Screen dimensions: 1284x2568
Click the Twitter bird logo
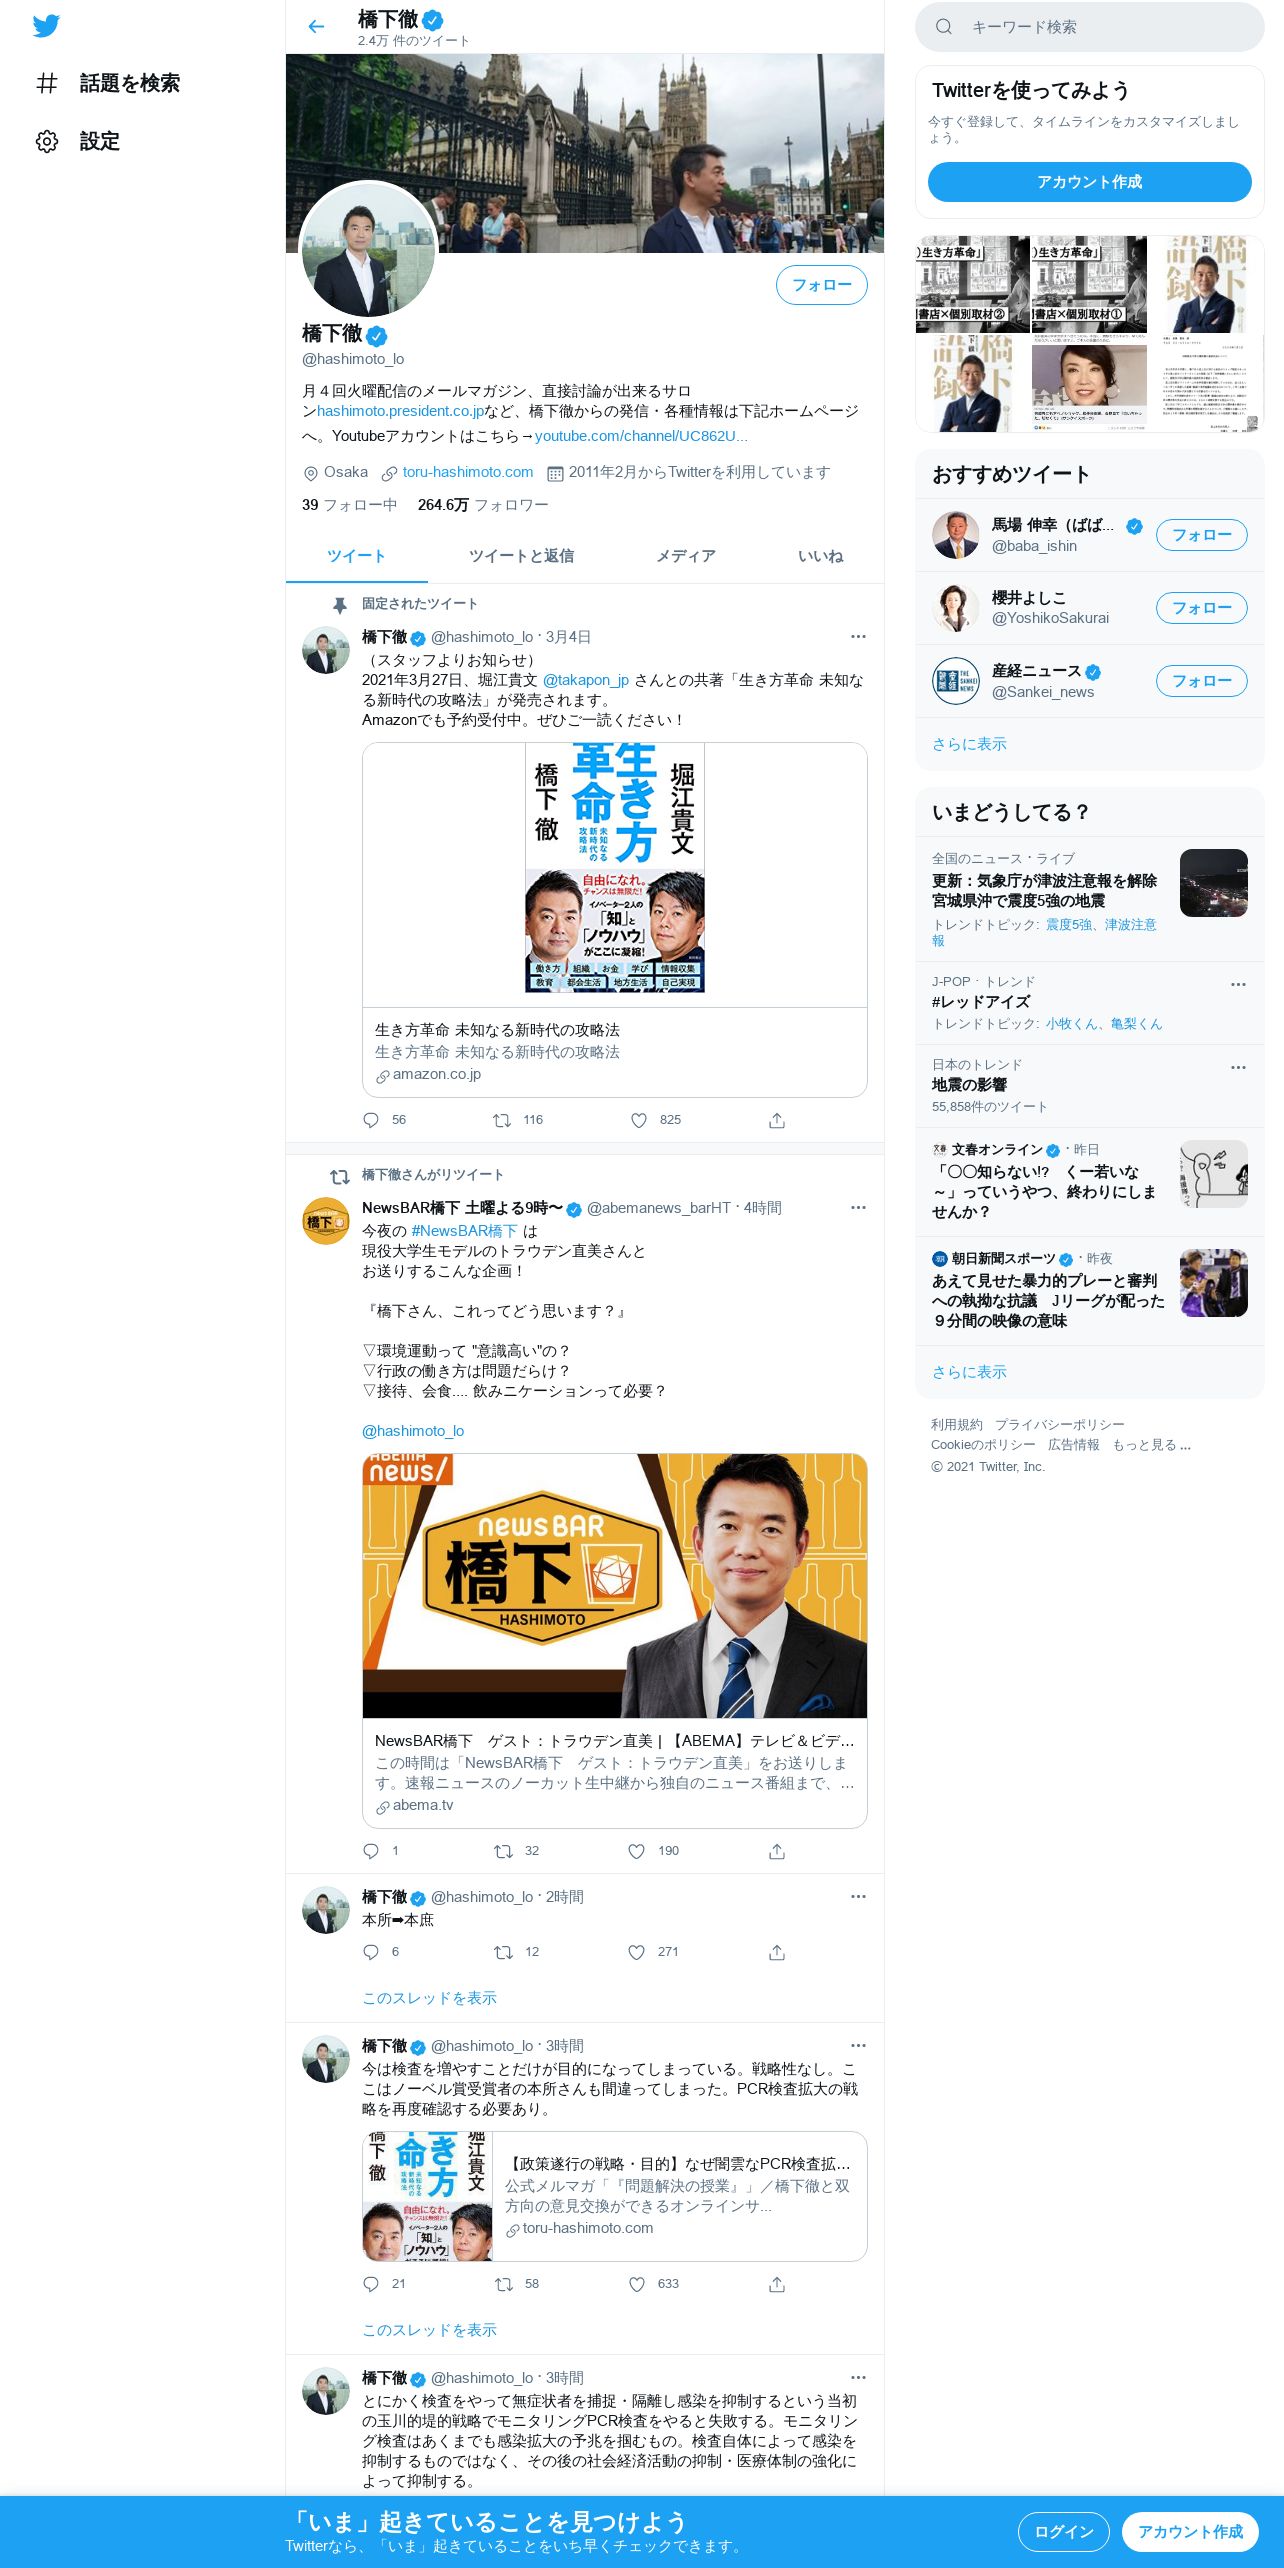pyautogui.click(x=46, y=26)
